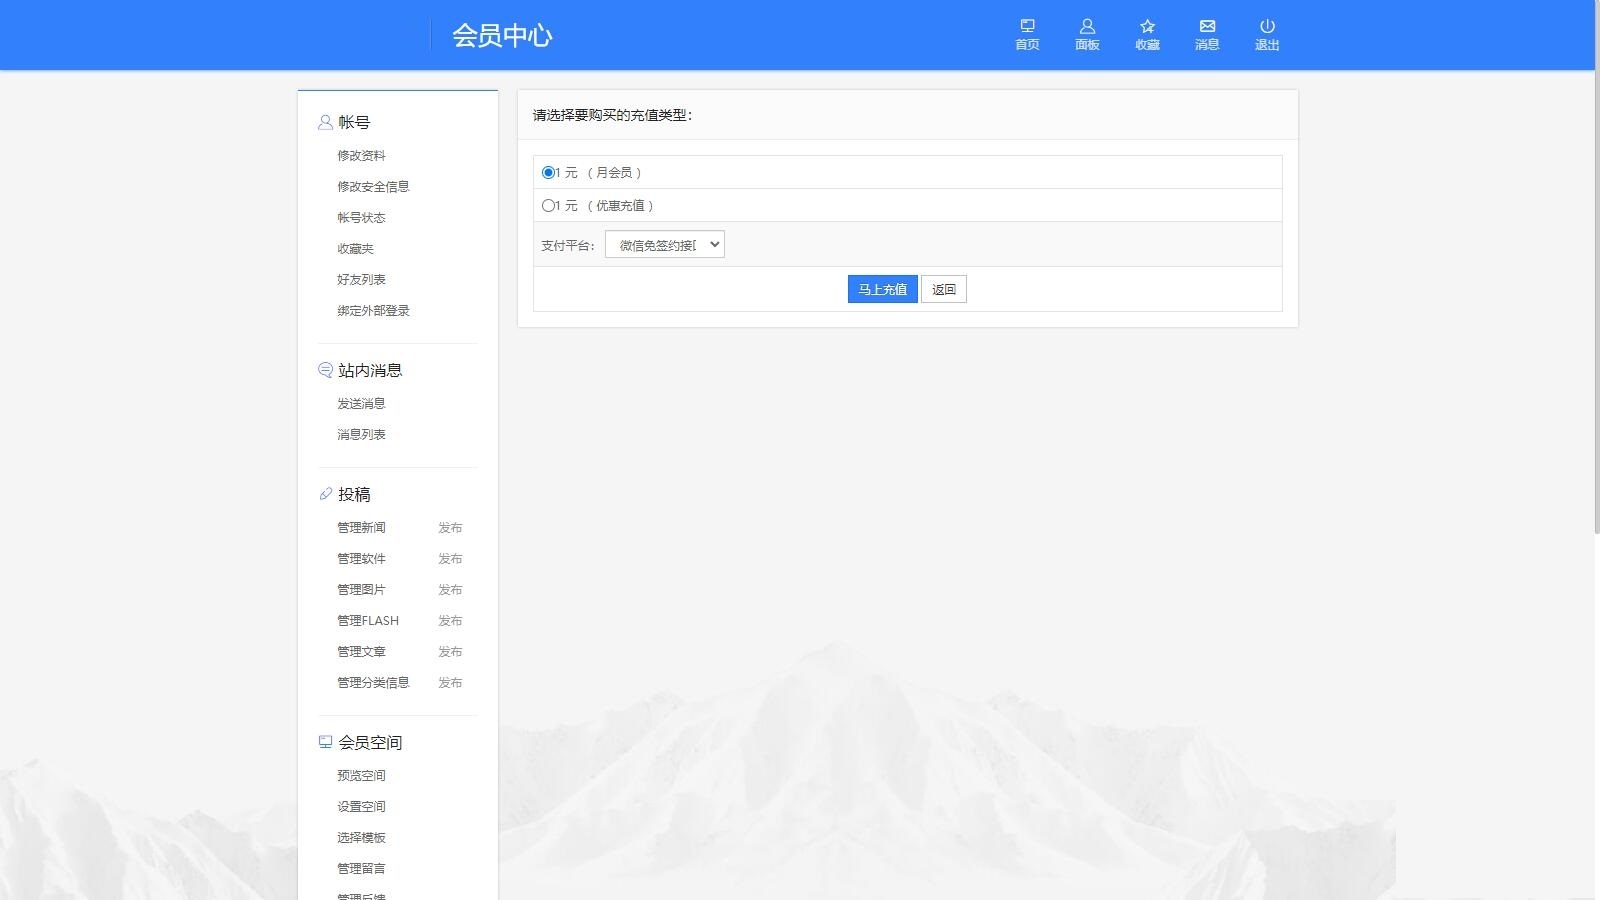This screenshot has width=1600, height=900.
Task: Click the monitor icon beside 会员空间
Action: point(323,741)
